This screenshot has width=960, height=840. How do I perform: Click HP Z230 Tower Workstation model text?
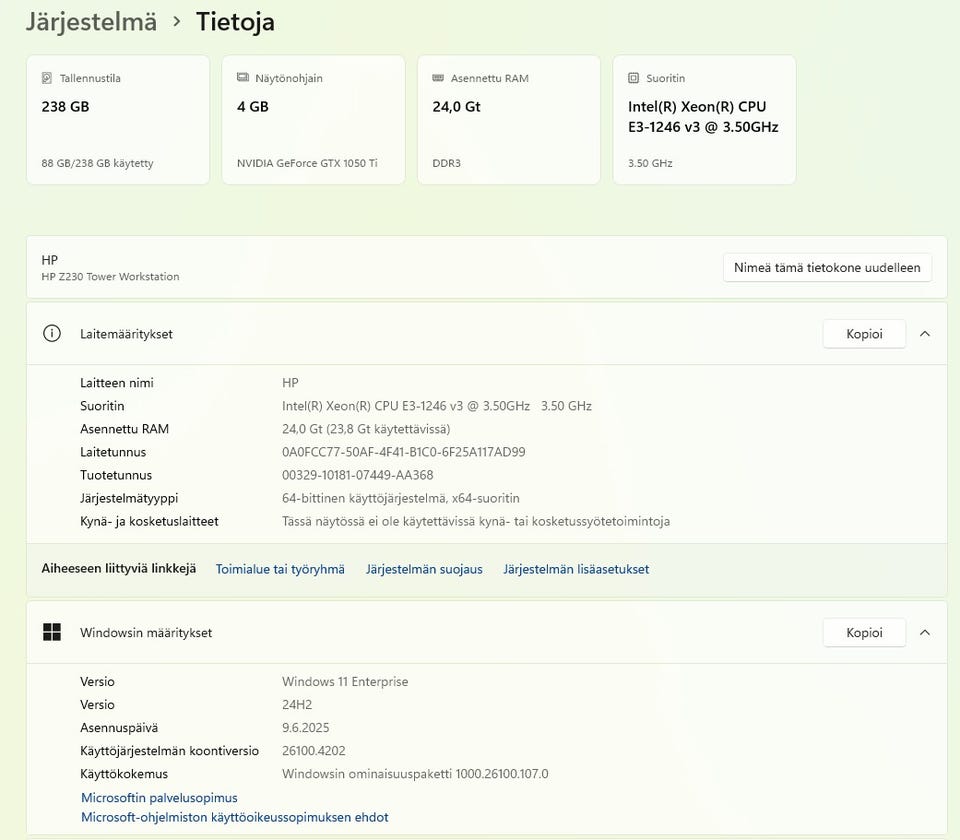[x=110, y=277]
